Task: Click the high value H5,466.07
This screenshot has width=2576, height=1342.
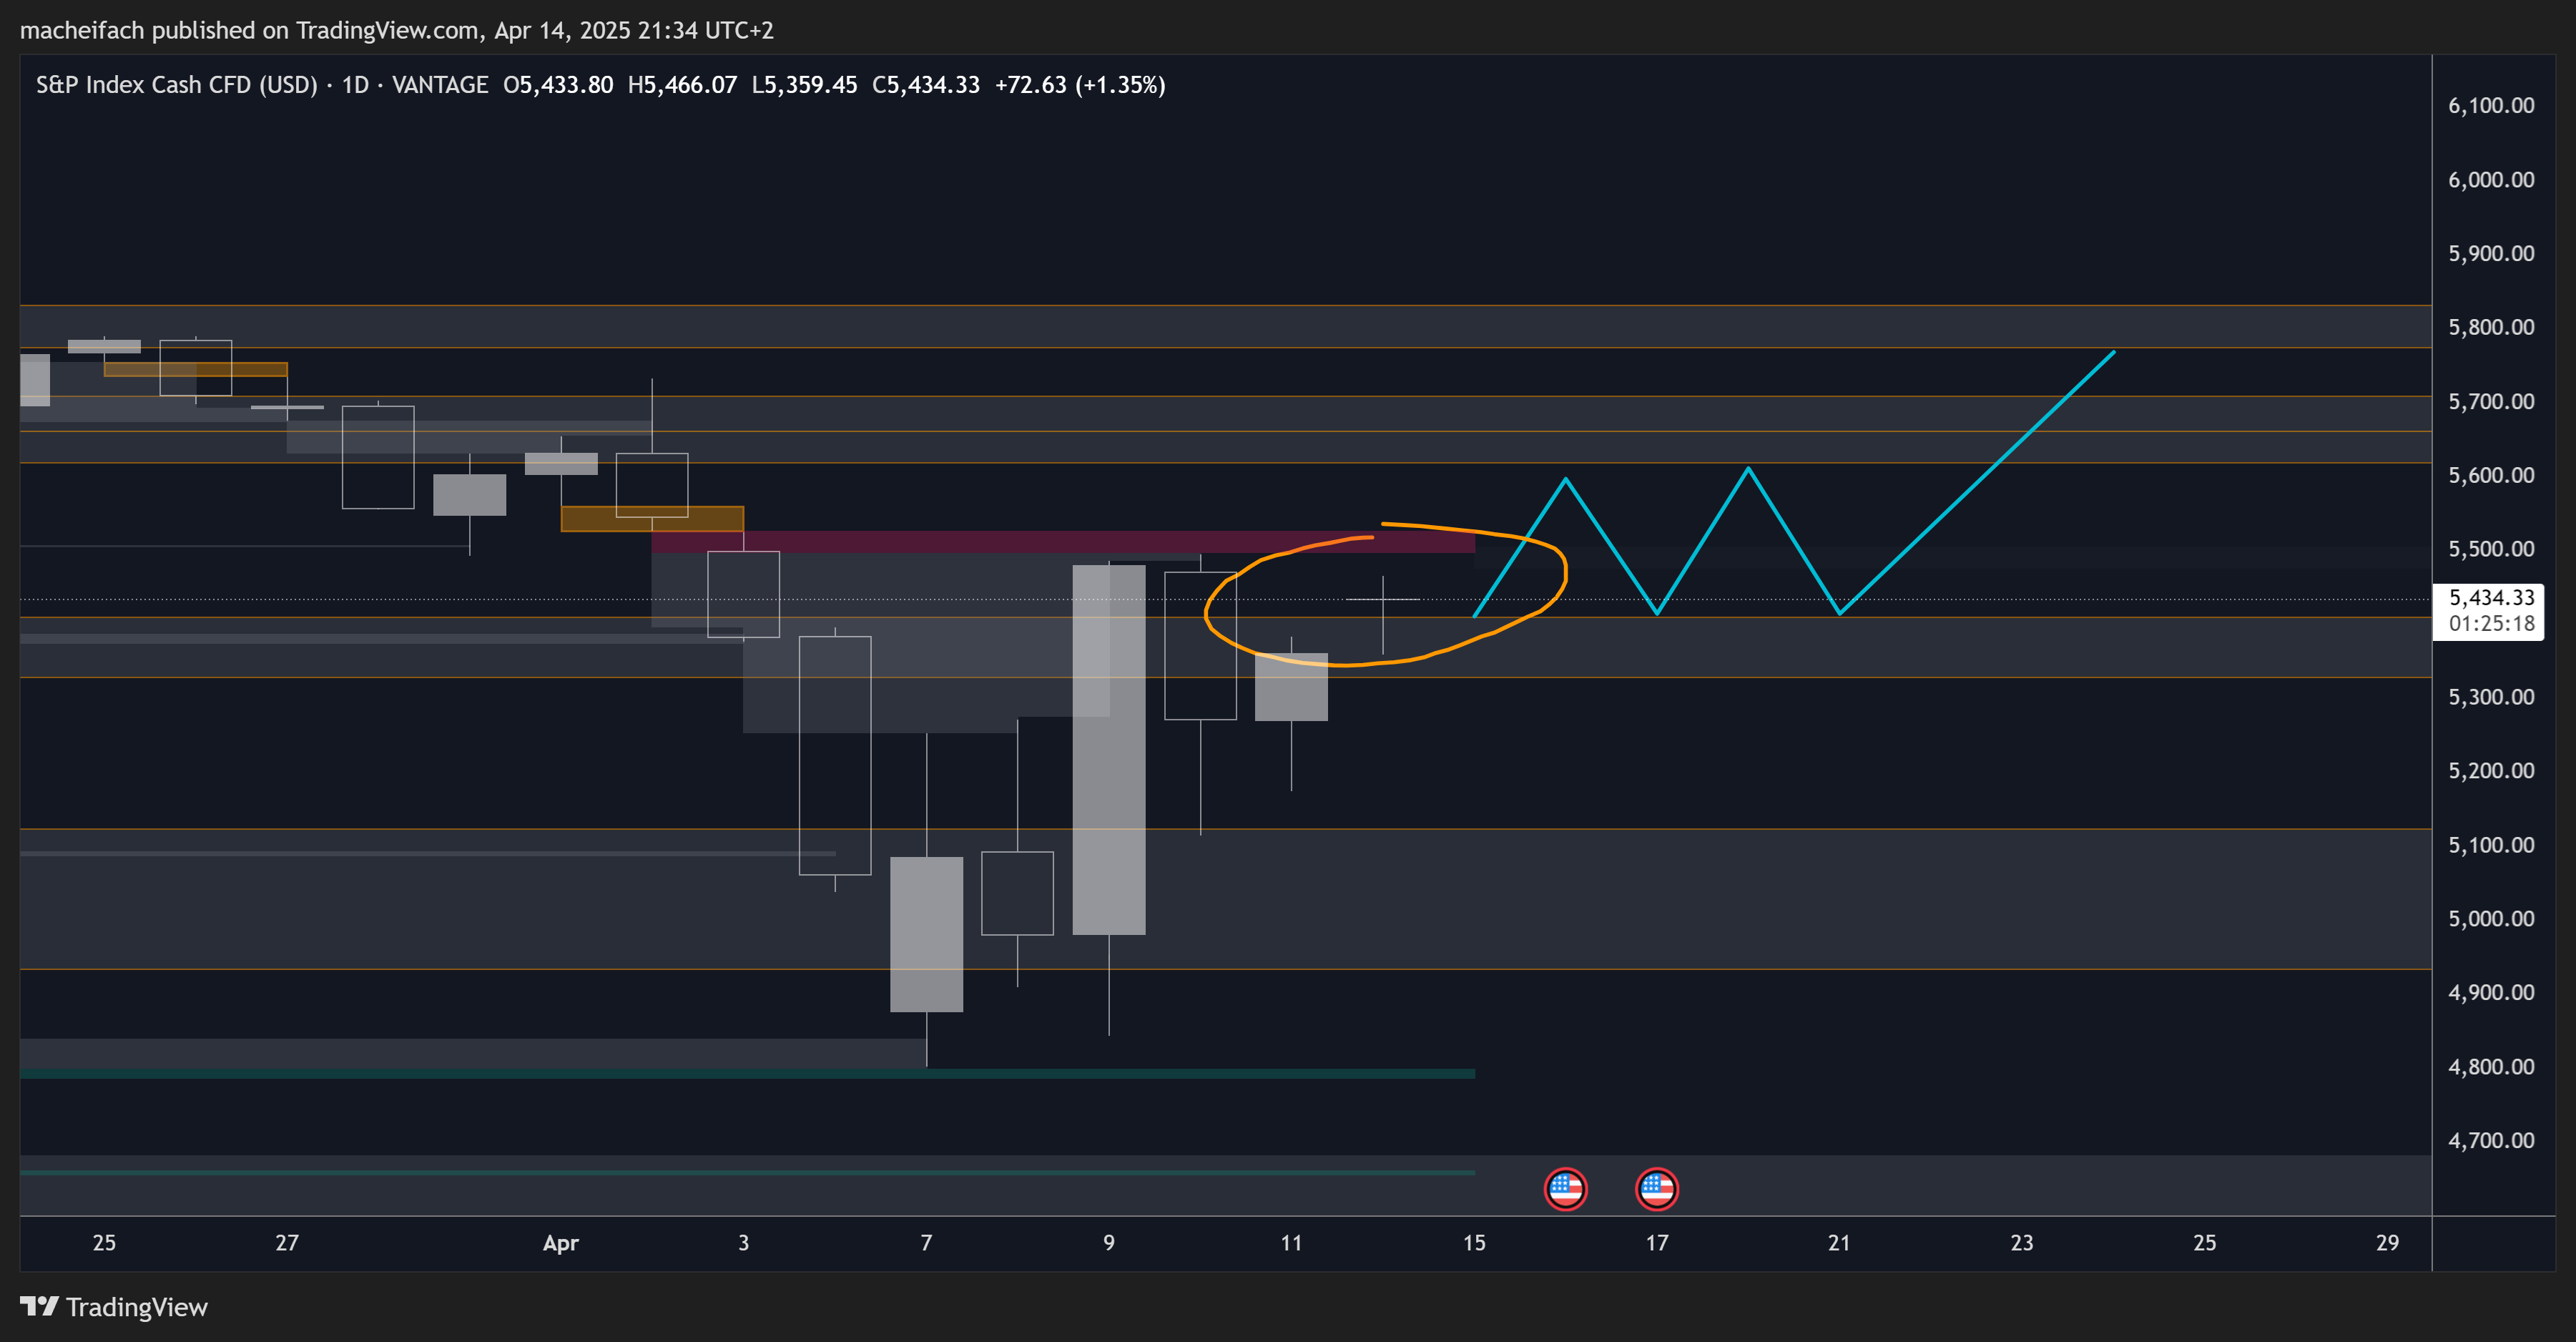Action: click(682, 85)
